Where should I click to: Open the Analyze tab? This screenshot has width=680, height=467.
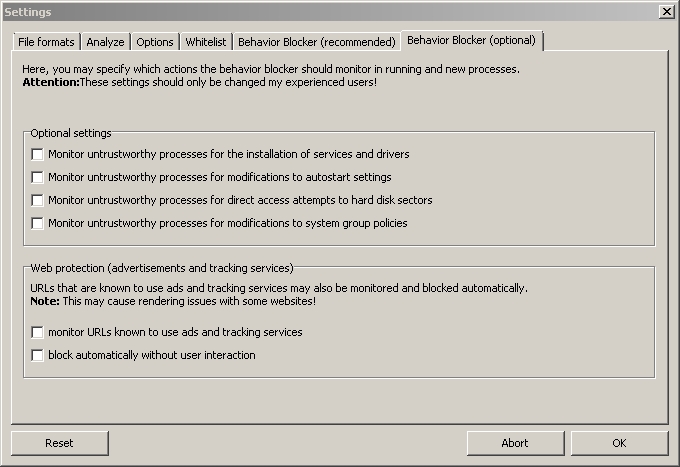[x=105, y=42]
